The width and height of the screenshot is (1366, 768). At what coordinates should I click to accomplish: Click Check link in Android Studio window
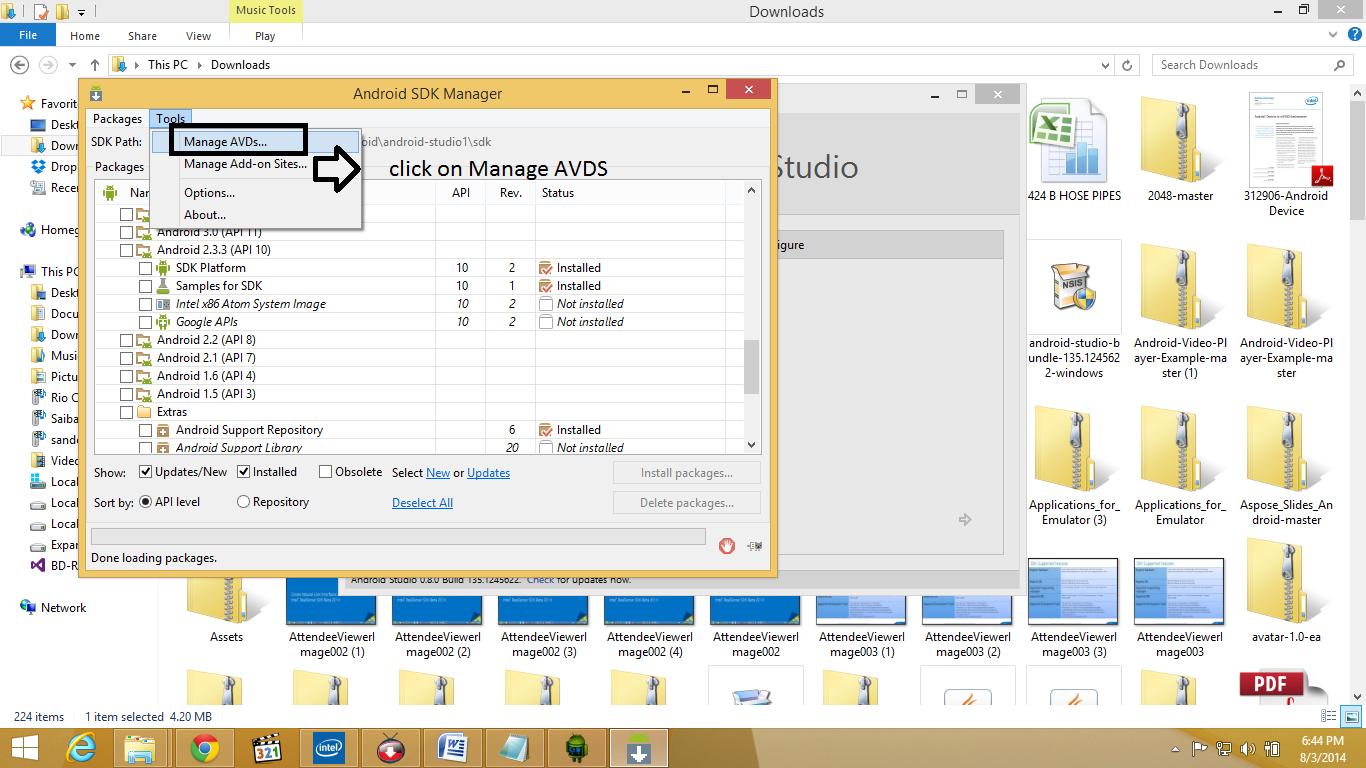coord(540,579)
